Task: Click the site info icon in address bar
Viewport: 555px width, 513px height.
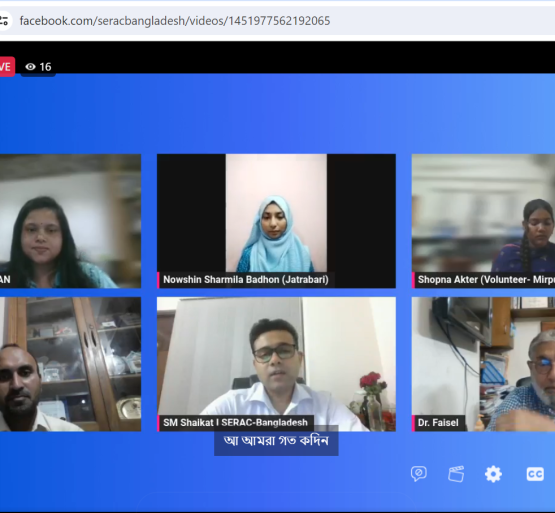Action: tap(4, 21)
